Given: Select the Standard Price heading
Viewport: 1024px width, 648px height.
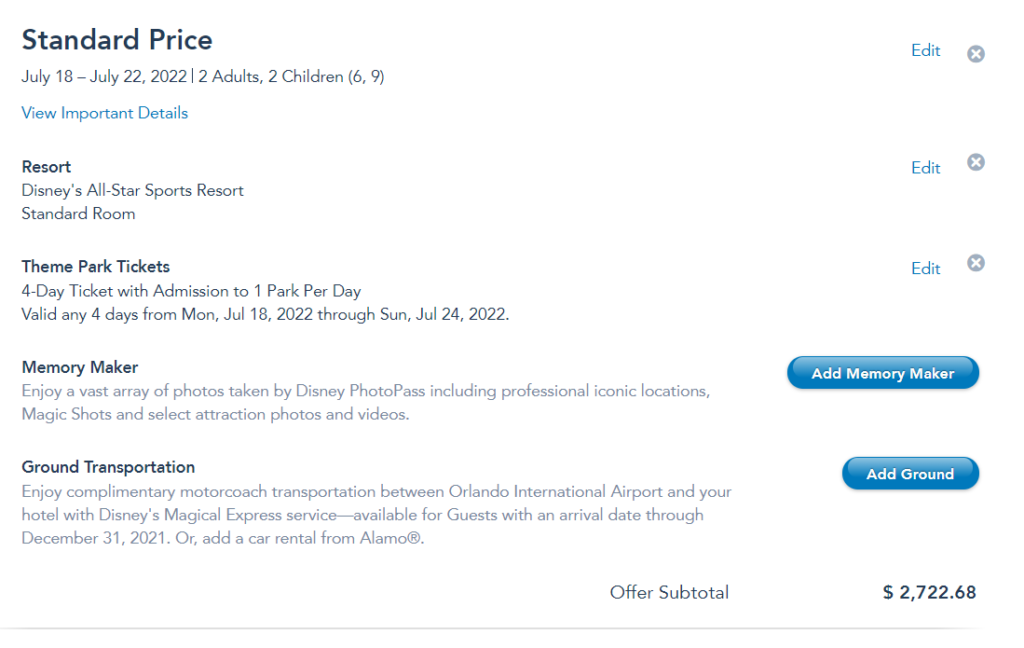Looking at the screenshot, I should point(117,40).
